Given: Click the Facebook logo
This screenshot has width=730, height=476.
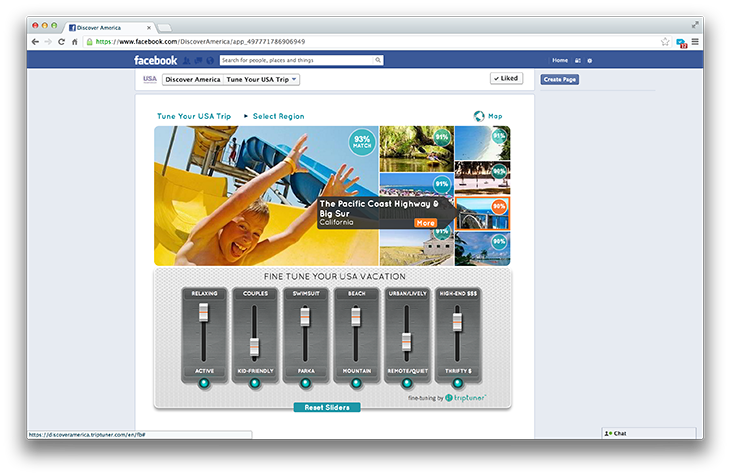Looking at the screenshot, I should (154, 60).
